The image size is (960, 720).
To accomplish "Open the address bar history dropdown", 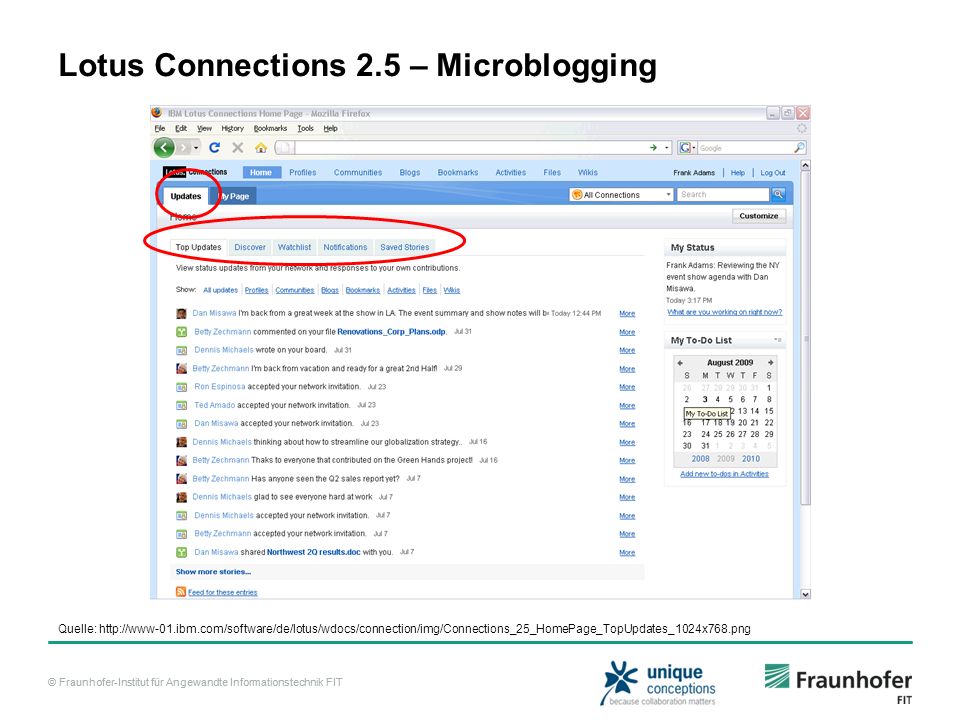I will [667, 148].
